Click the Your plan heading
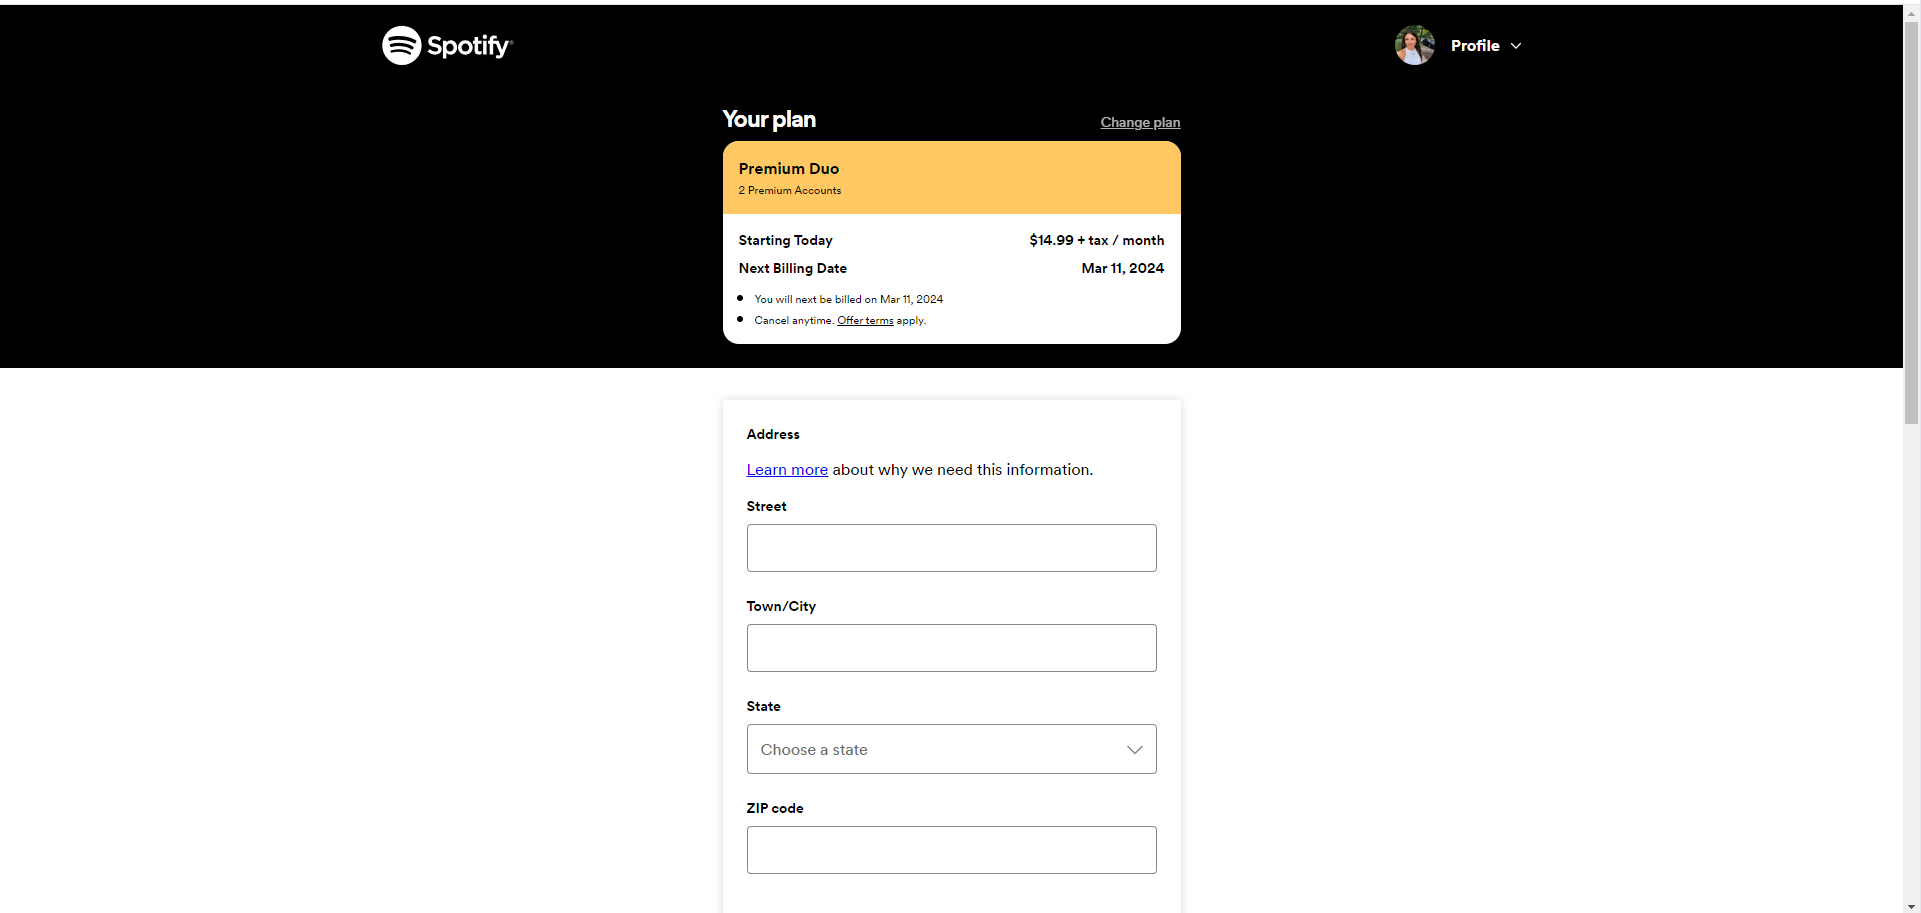Screen dimensions: 1921x913 click(x=768, y=119)
